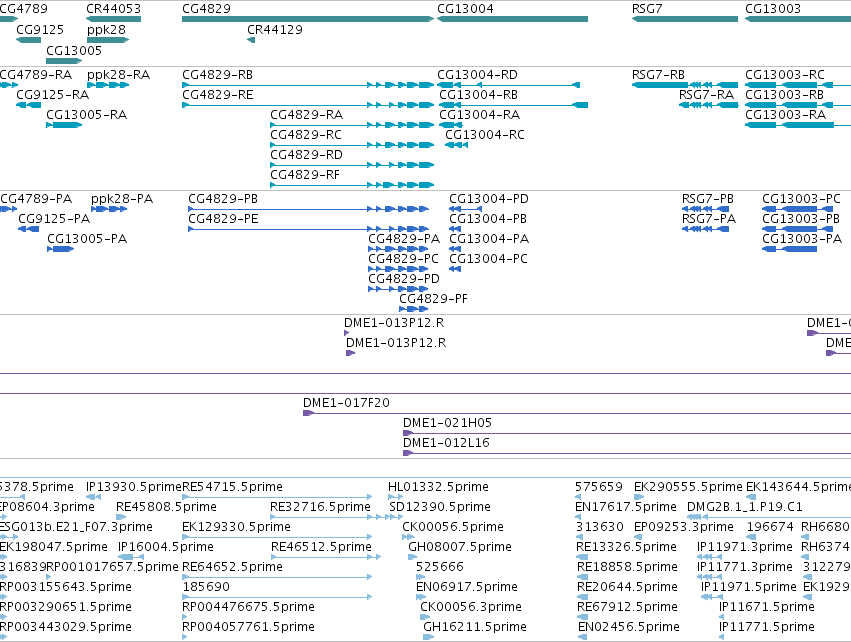Click EST EN02456.5prime
The height and width of the screenshot is (642, 851).
582,637
